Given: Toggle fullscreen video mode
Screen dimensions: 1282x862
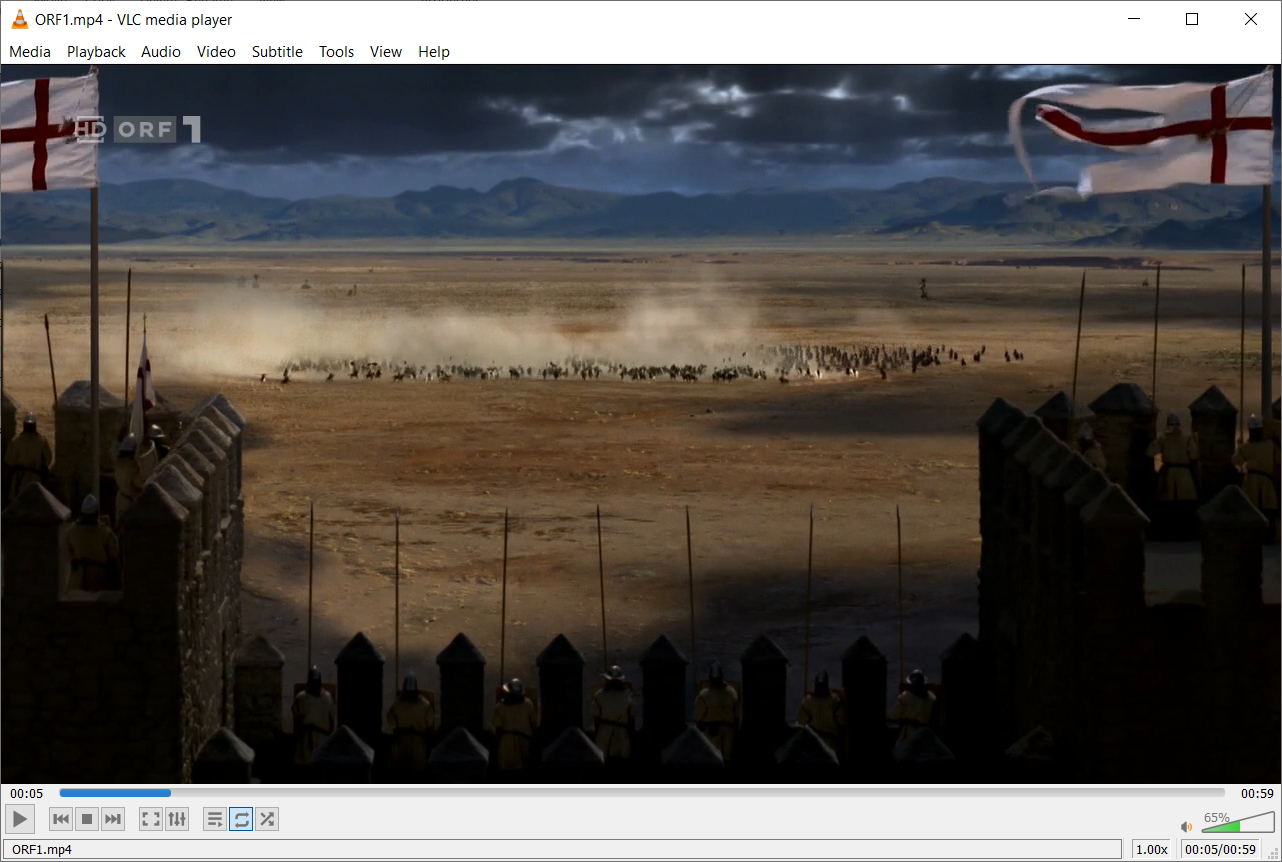Looking at the screenshot, I should (151, 819).
